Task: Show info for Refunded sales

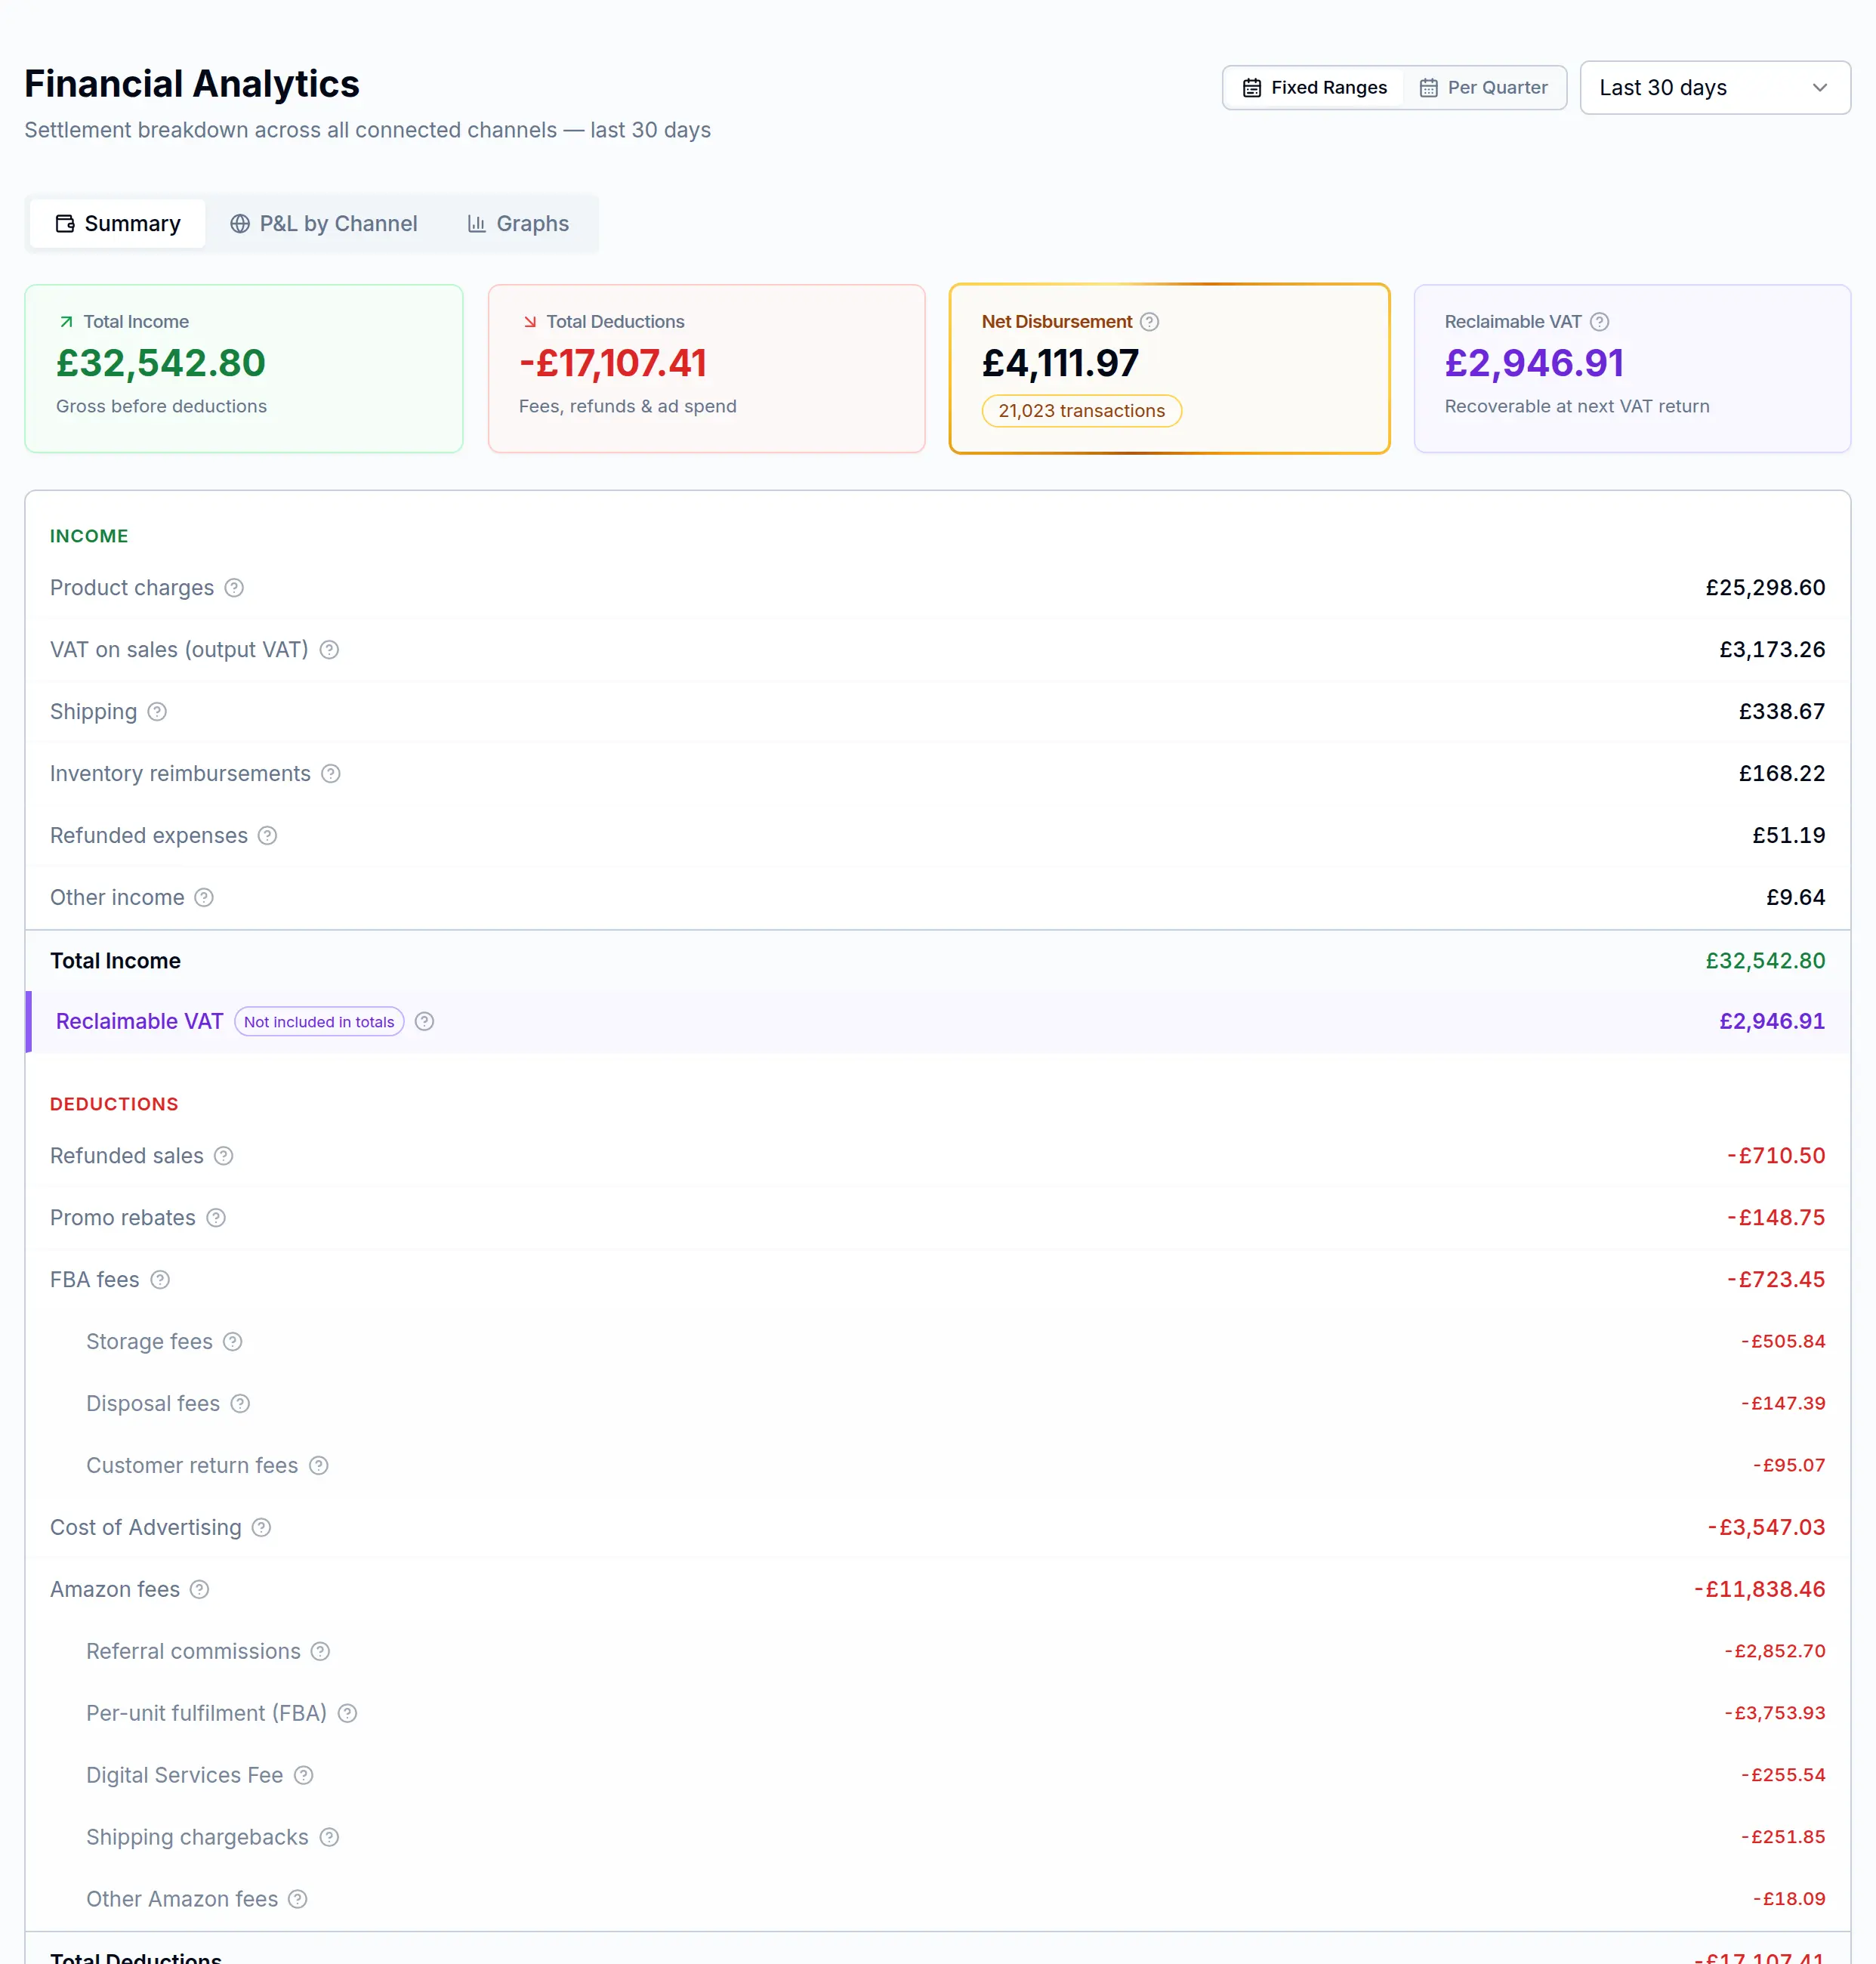Action: (x=224, y=1156)
